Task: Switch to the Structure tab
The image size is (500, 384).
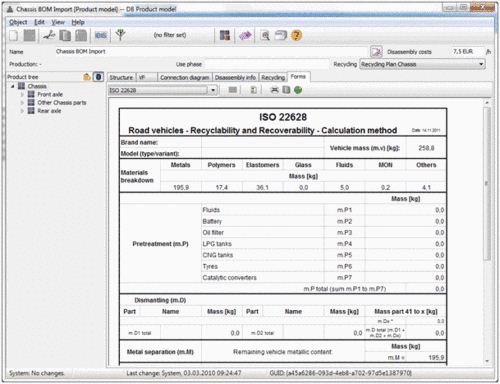Action: point(121,78)
